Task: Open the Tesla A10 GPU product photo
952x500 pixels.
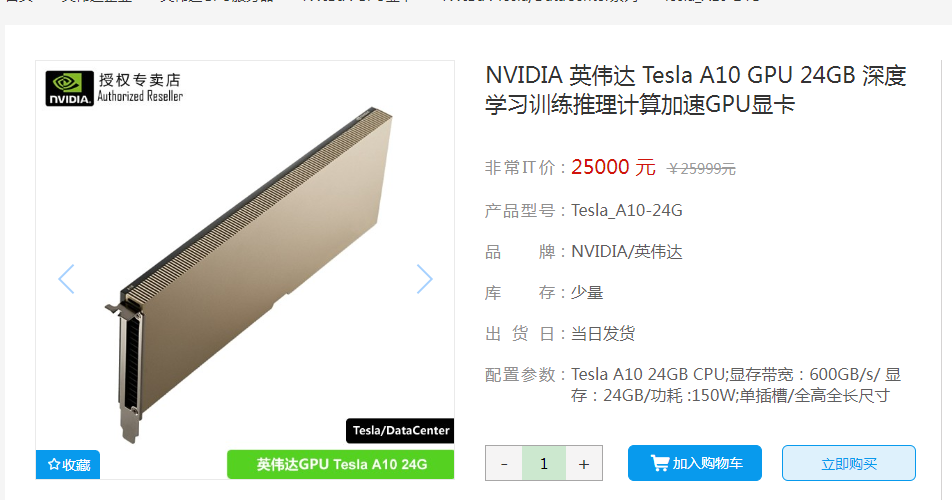Action: coord(249,273)
